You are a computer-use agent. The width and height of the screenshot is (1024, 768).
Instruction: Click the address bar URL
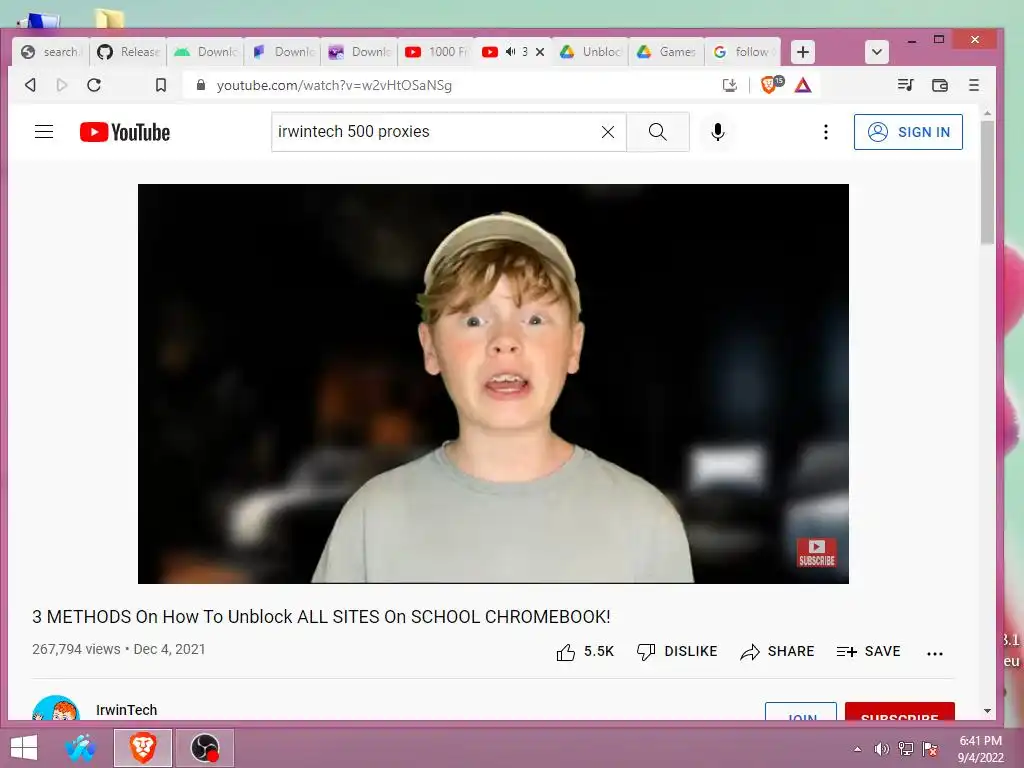[x=334, y=85]
